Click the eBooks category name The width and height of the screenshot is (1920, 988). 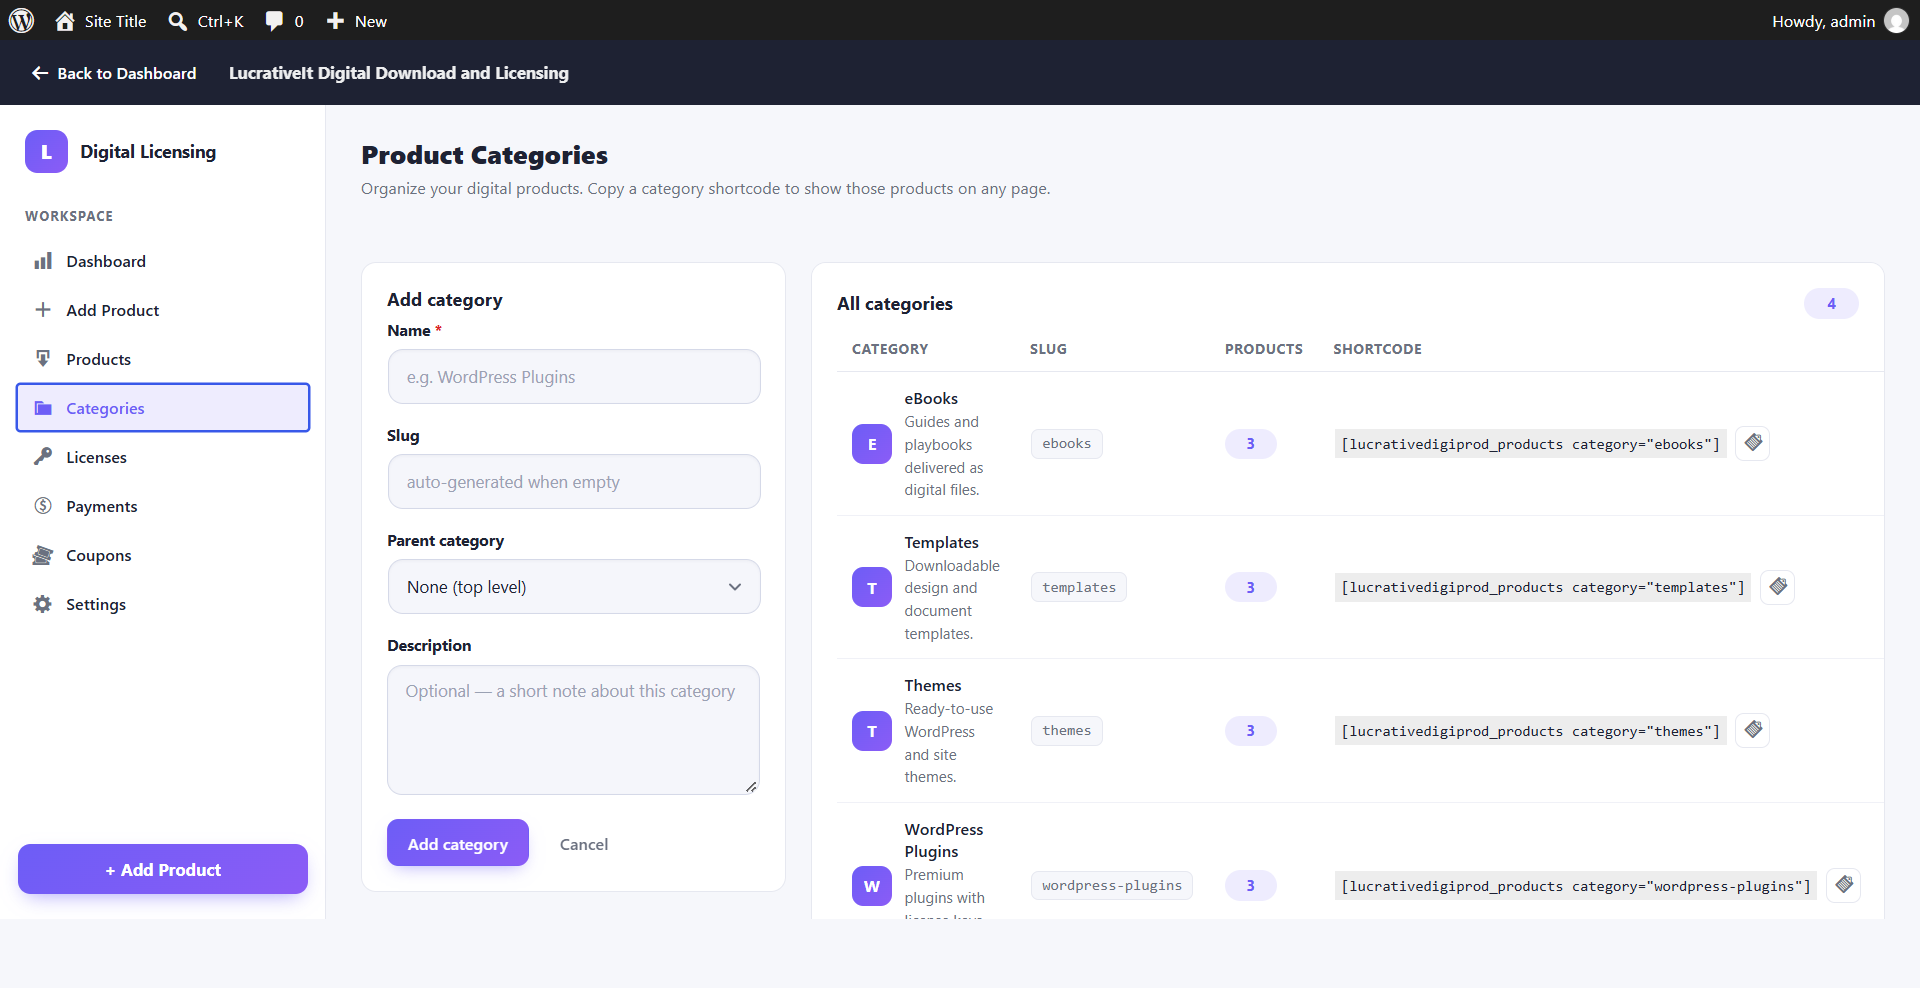pyautogui.click(x=931, y=398)
